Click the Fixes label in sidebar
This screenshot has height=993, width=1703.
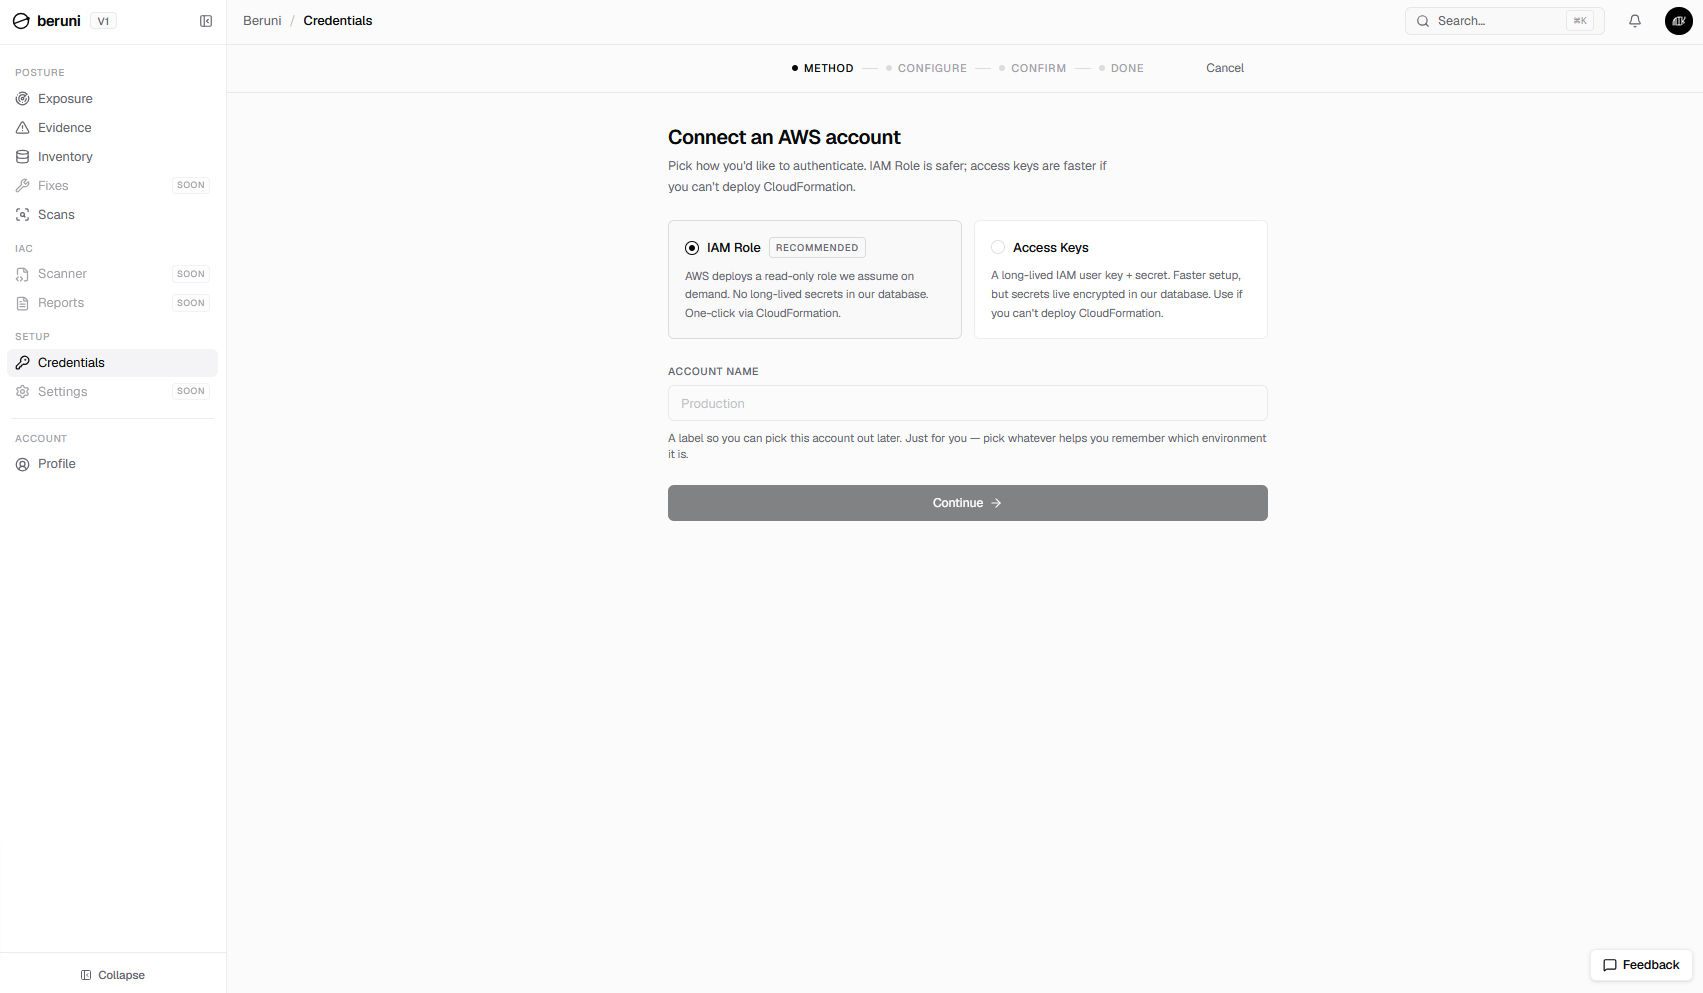[x=53, y=186]
